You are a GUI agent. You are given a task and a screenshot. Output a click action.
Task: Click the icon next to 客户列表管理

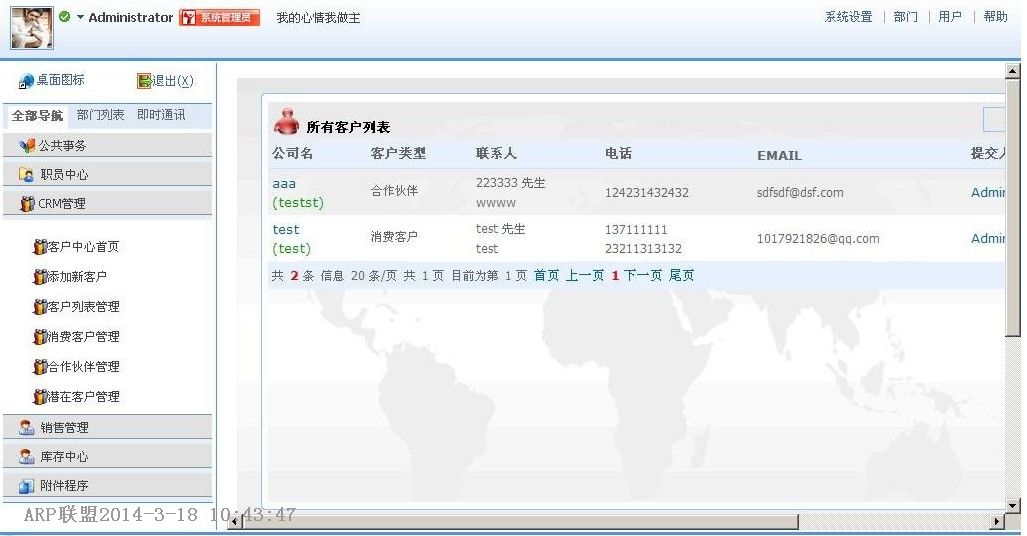coord(39,307)
